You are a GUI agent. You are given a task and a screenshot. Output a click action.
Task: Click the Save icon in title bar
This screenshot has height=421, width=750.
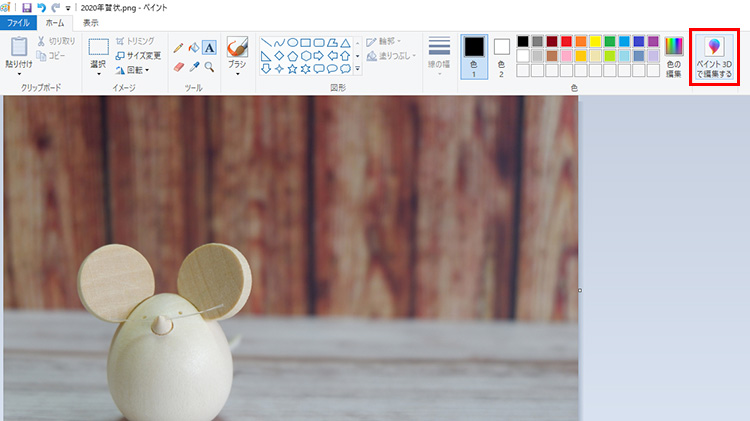click(26, 6)
